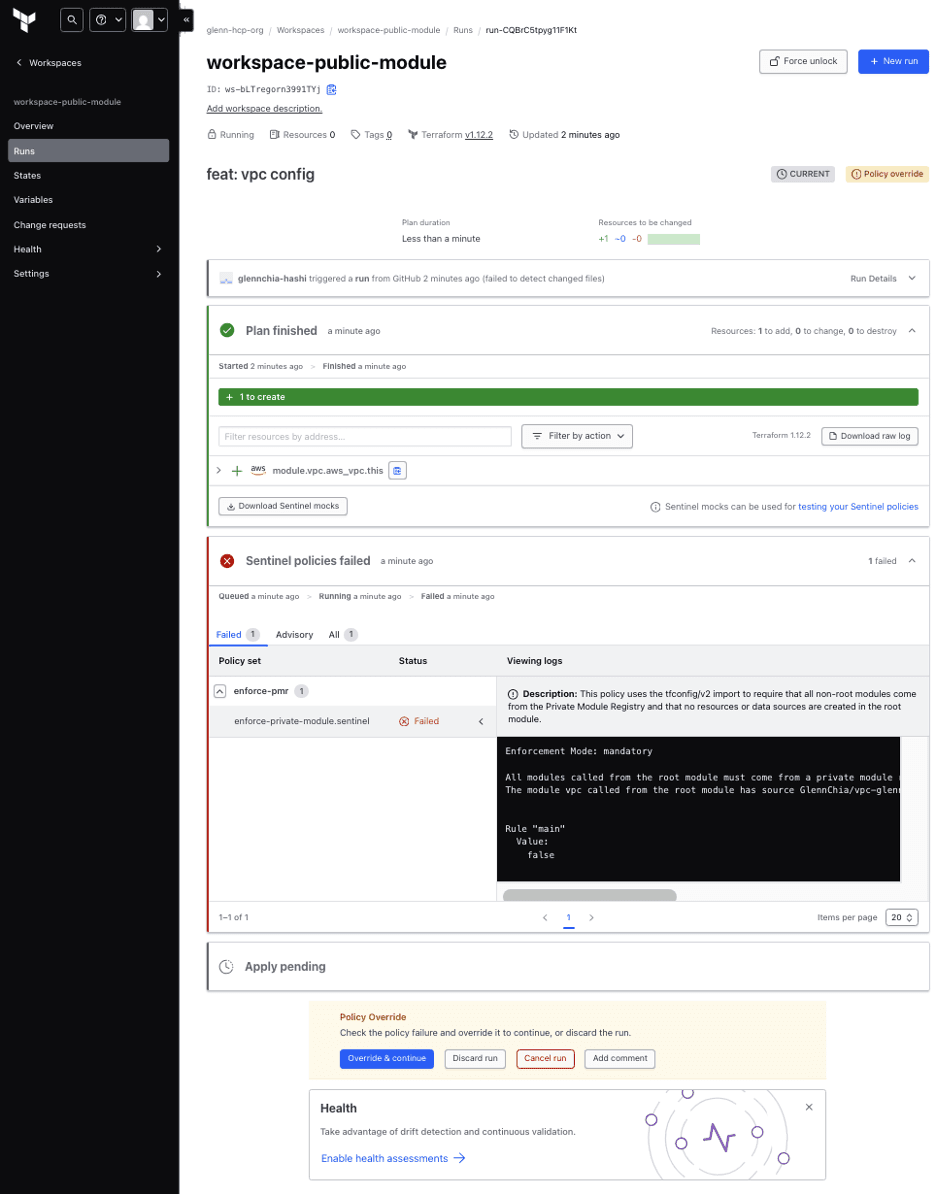The image size is (936, 1194).
Task: Click Override & continue
Action: tap(386, 1059)
